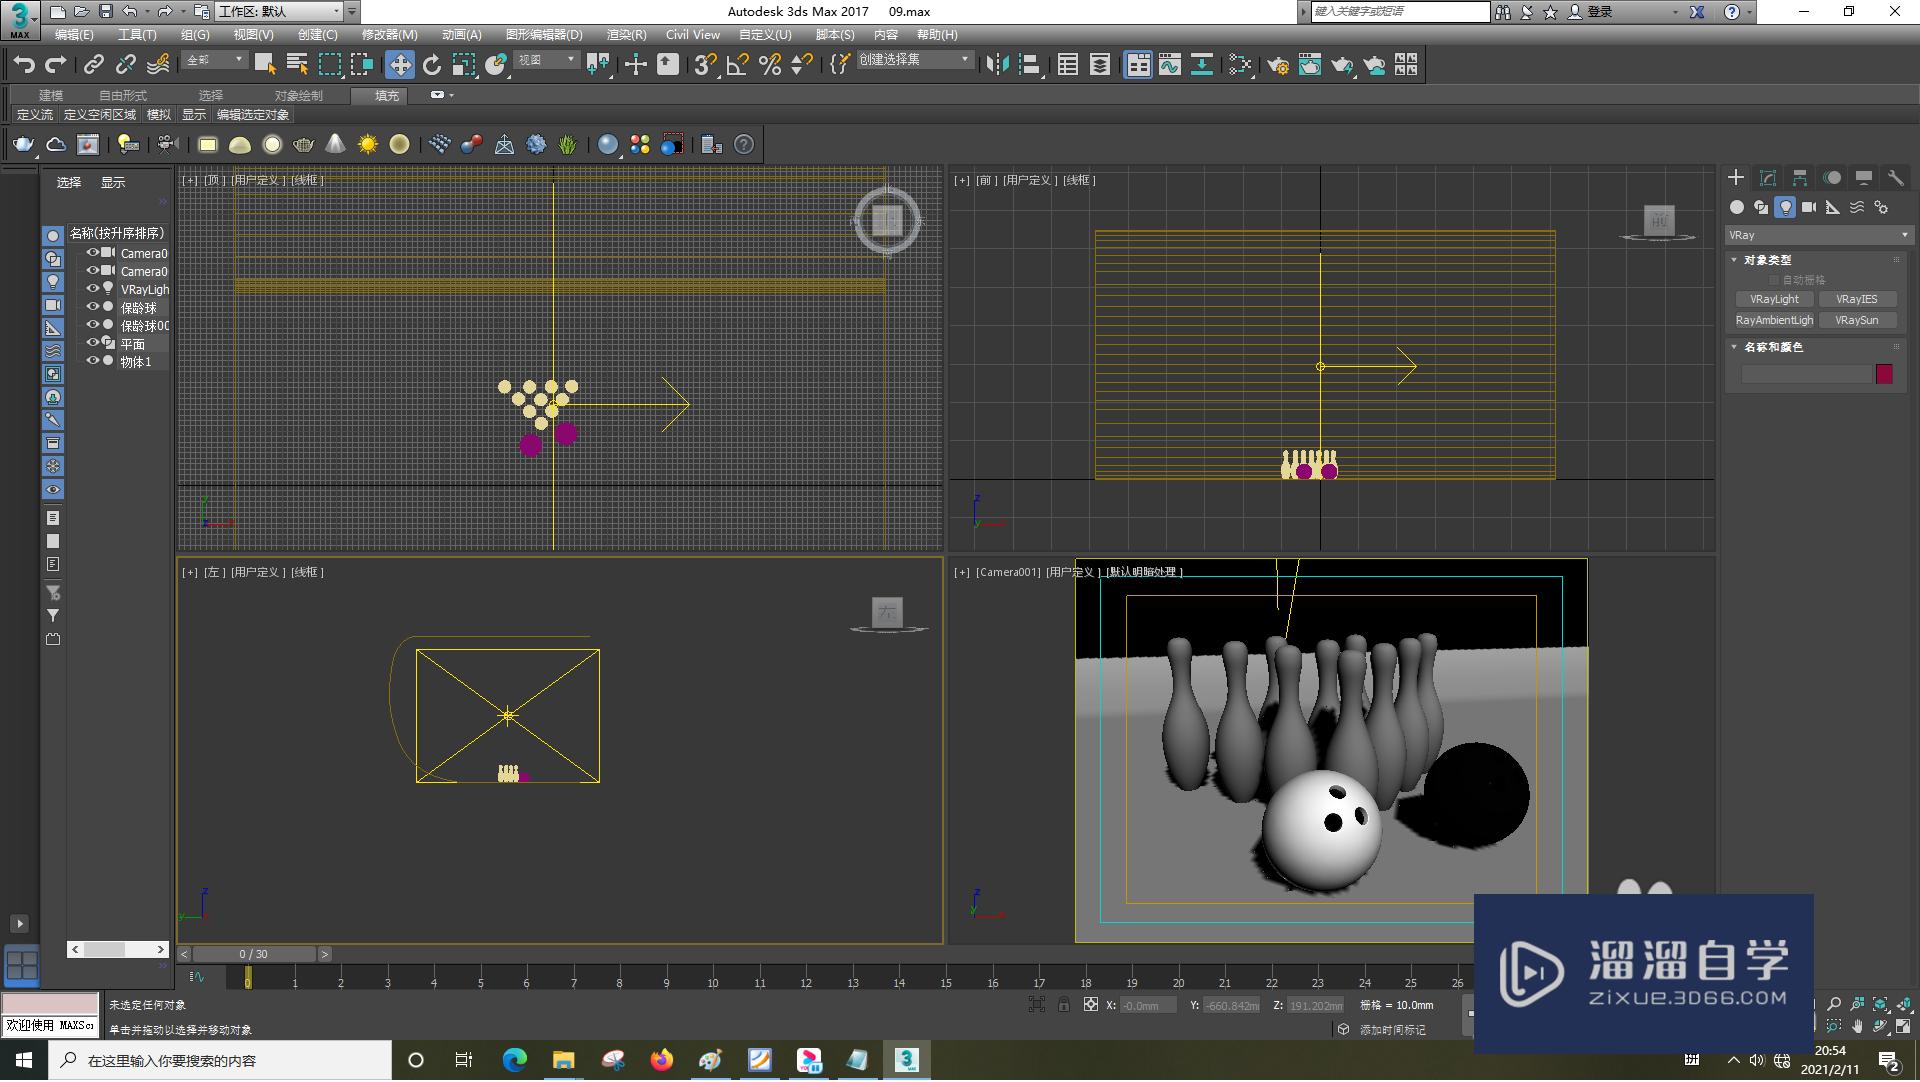Open the 全部 selection filter dropdown
This screenshot has height=1082, width=1920.
214,60
